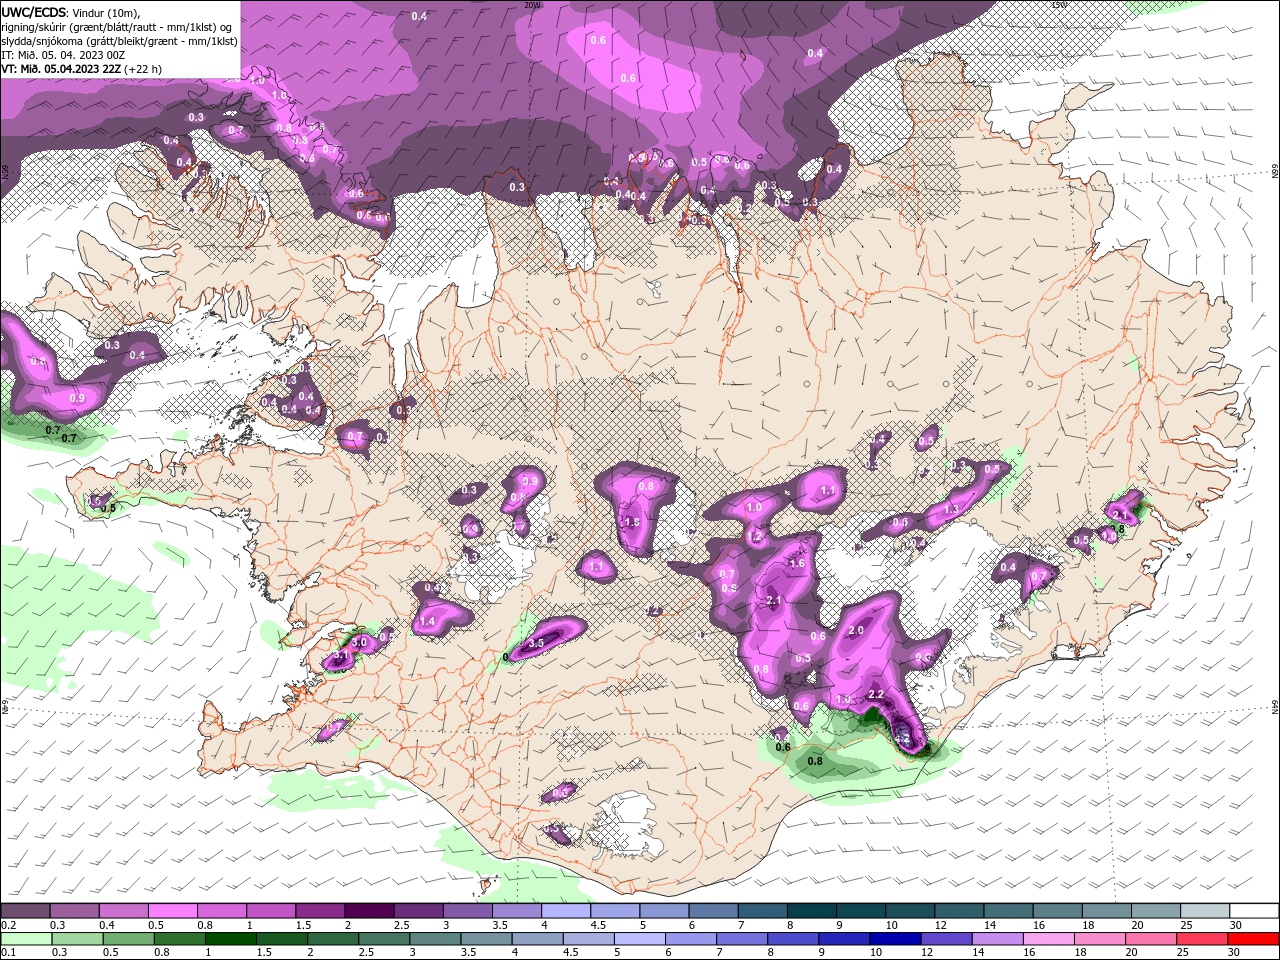The height and width of the screenshot is (960, 1280).
Task: Click the '1.8' snowfall value on the map
Action: [632, 522]
